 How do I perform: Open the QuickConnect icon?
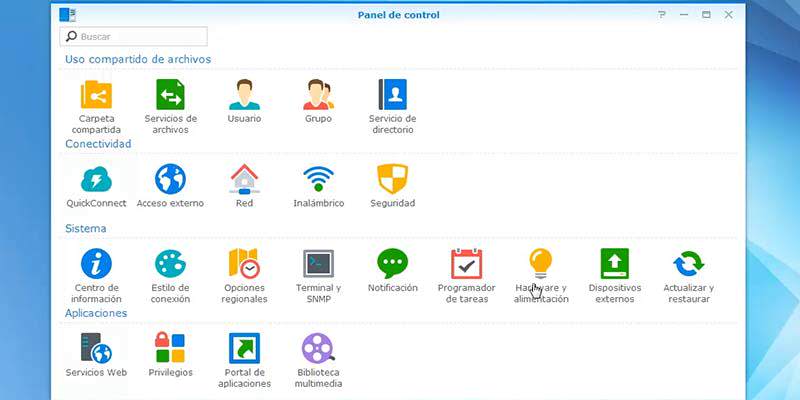point(96,179)
